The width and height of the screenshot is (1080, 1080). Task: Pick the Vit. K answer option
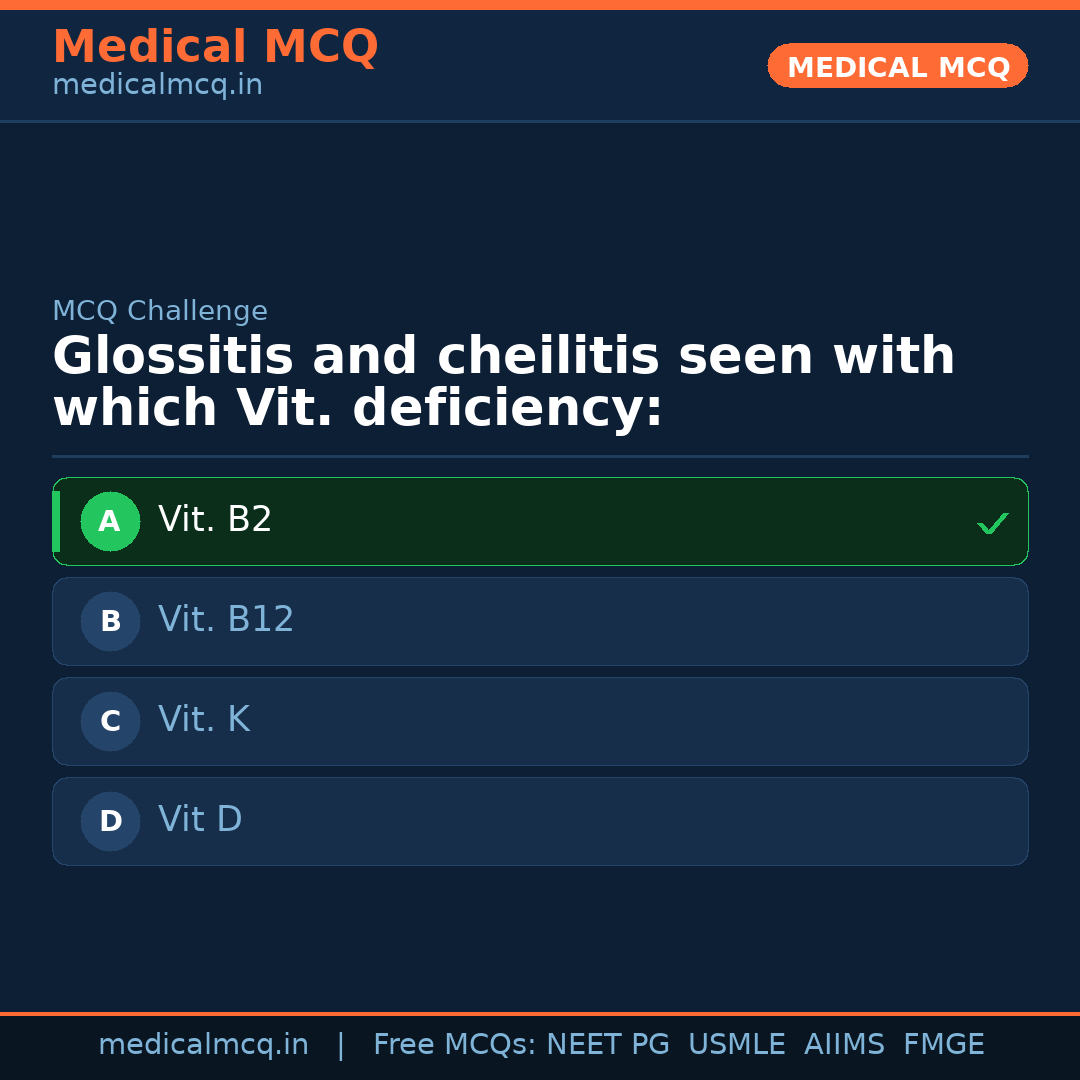204,720
